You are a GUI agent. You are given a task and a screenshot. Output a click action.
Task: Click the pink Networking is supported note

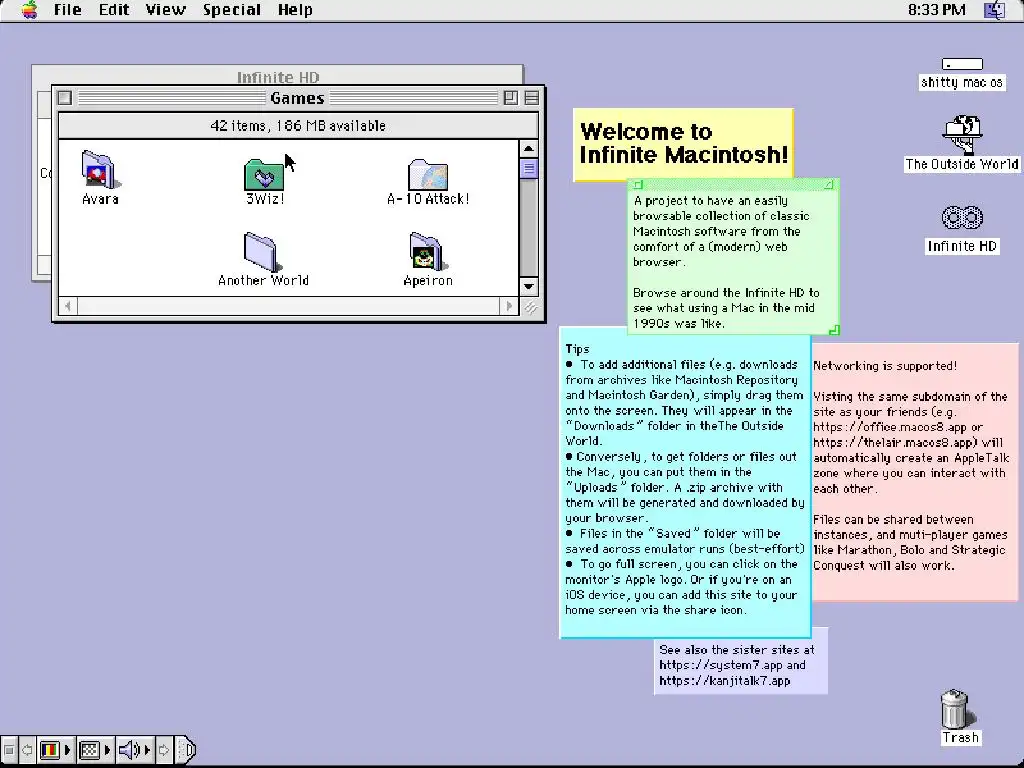[914, 472]
